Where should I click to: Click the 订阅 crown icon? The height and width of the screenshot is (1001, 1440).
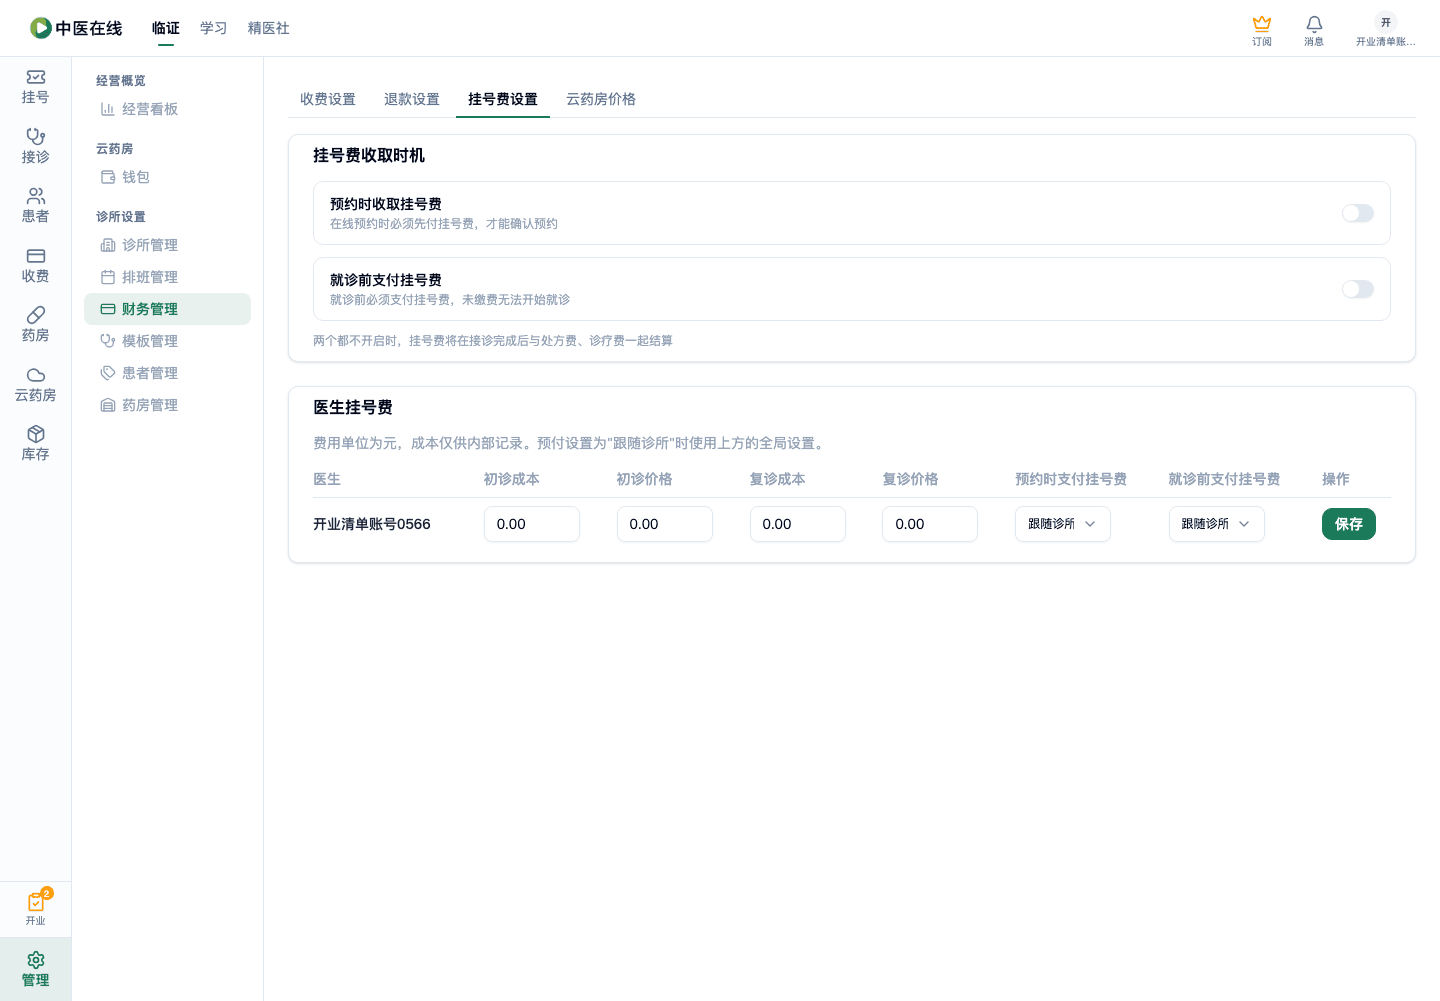coord(1262,30)
